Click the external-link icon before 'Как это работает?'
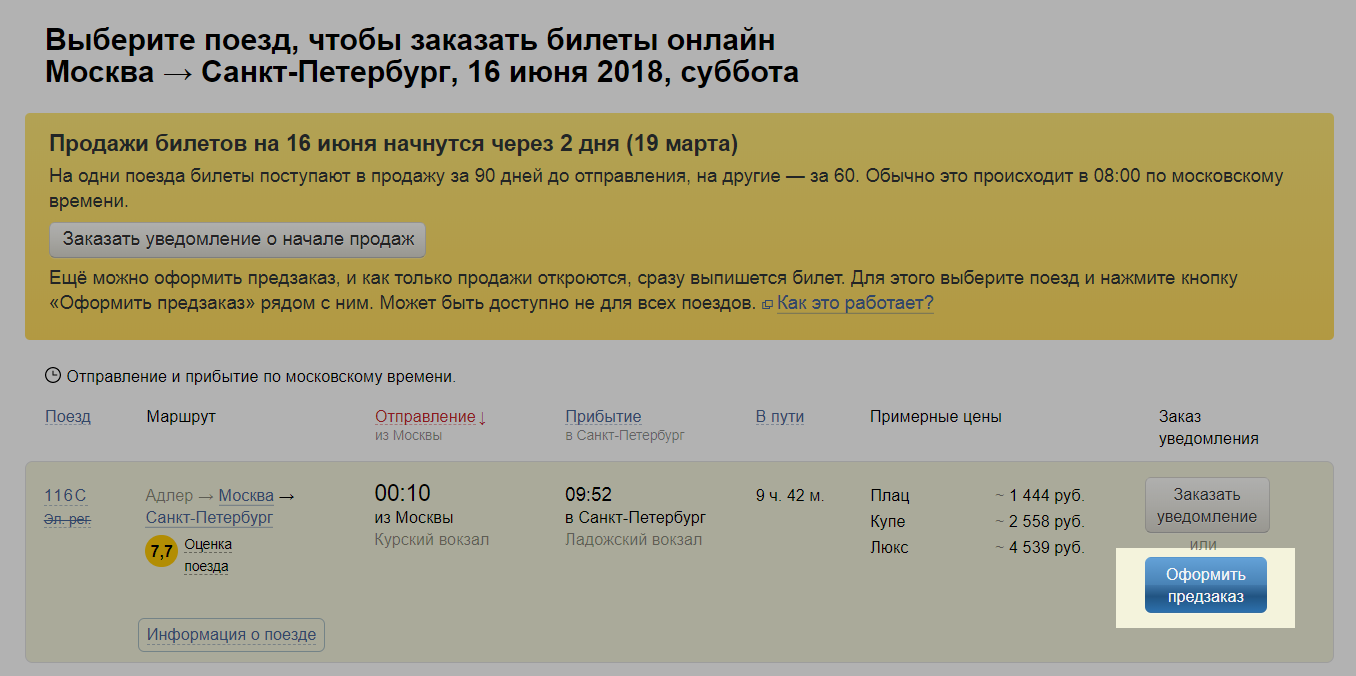 click(x=767, y=304)
